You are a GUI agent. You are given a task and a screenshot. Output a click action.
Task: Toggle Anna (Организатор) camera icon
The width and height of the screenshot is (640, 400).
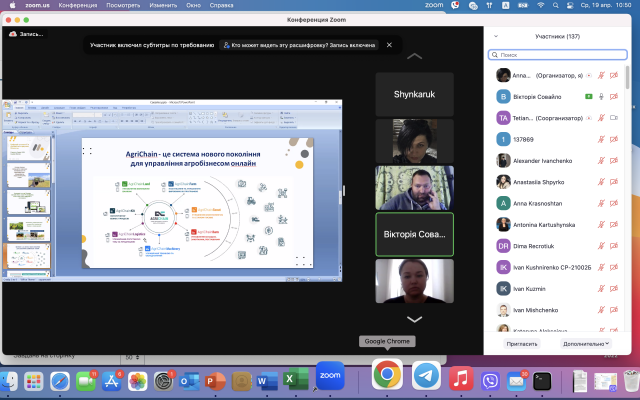613,76
